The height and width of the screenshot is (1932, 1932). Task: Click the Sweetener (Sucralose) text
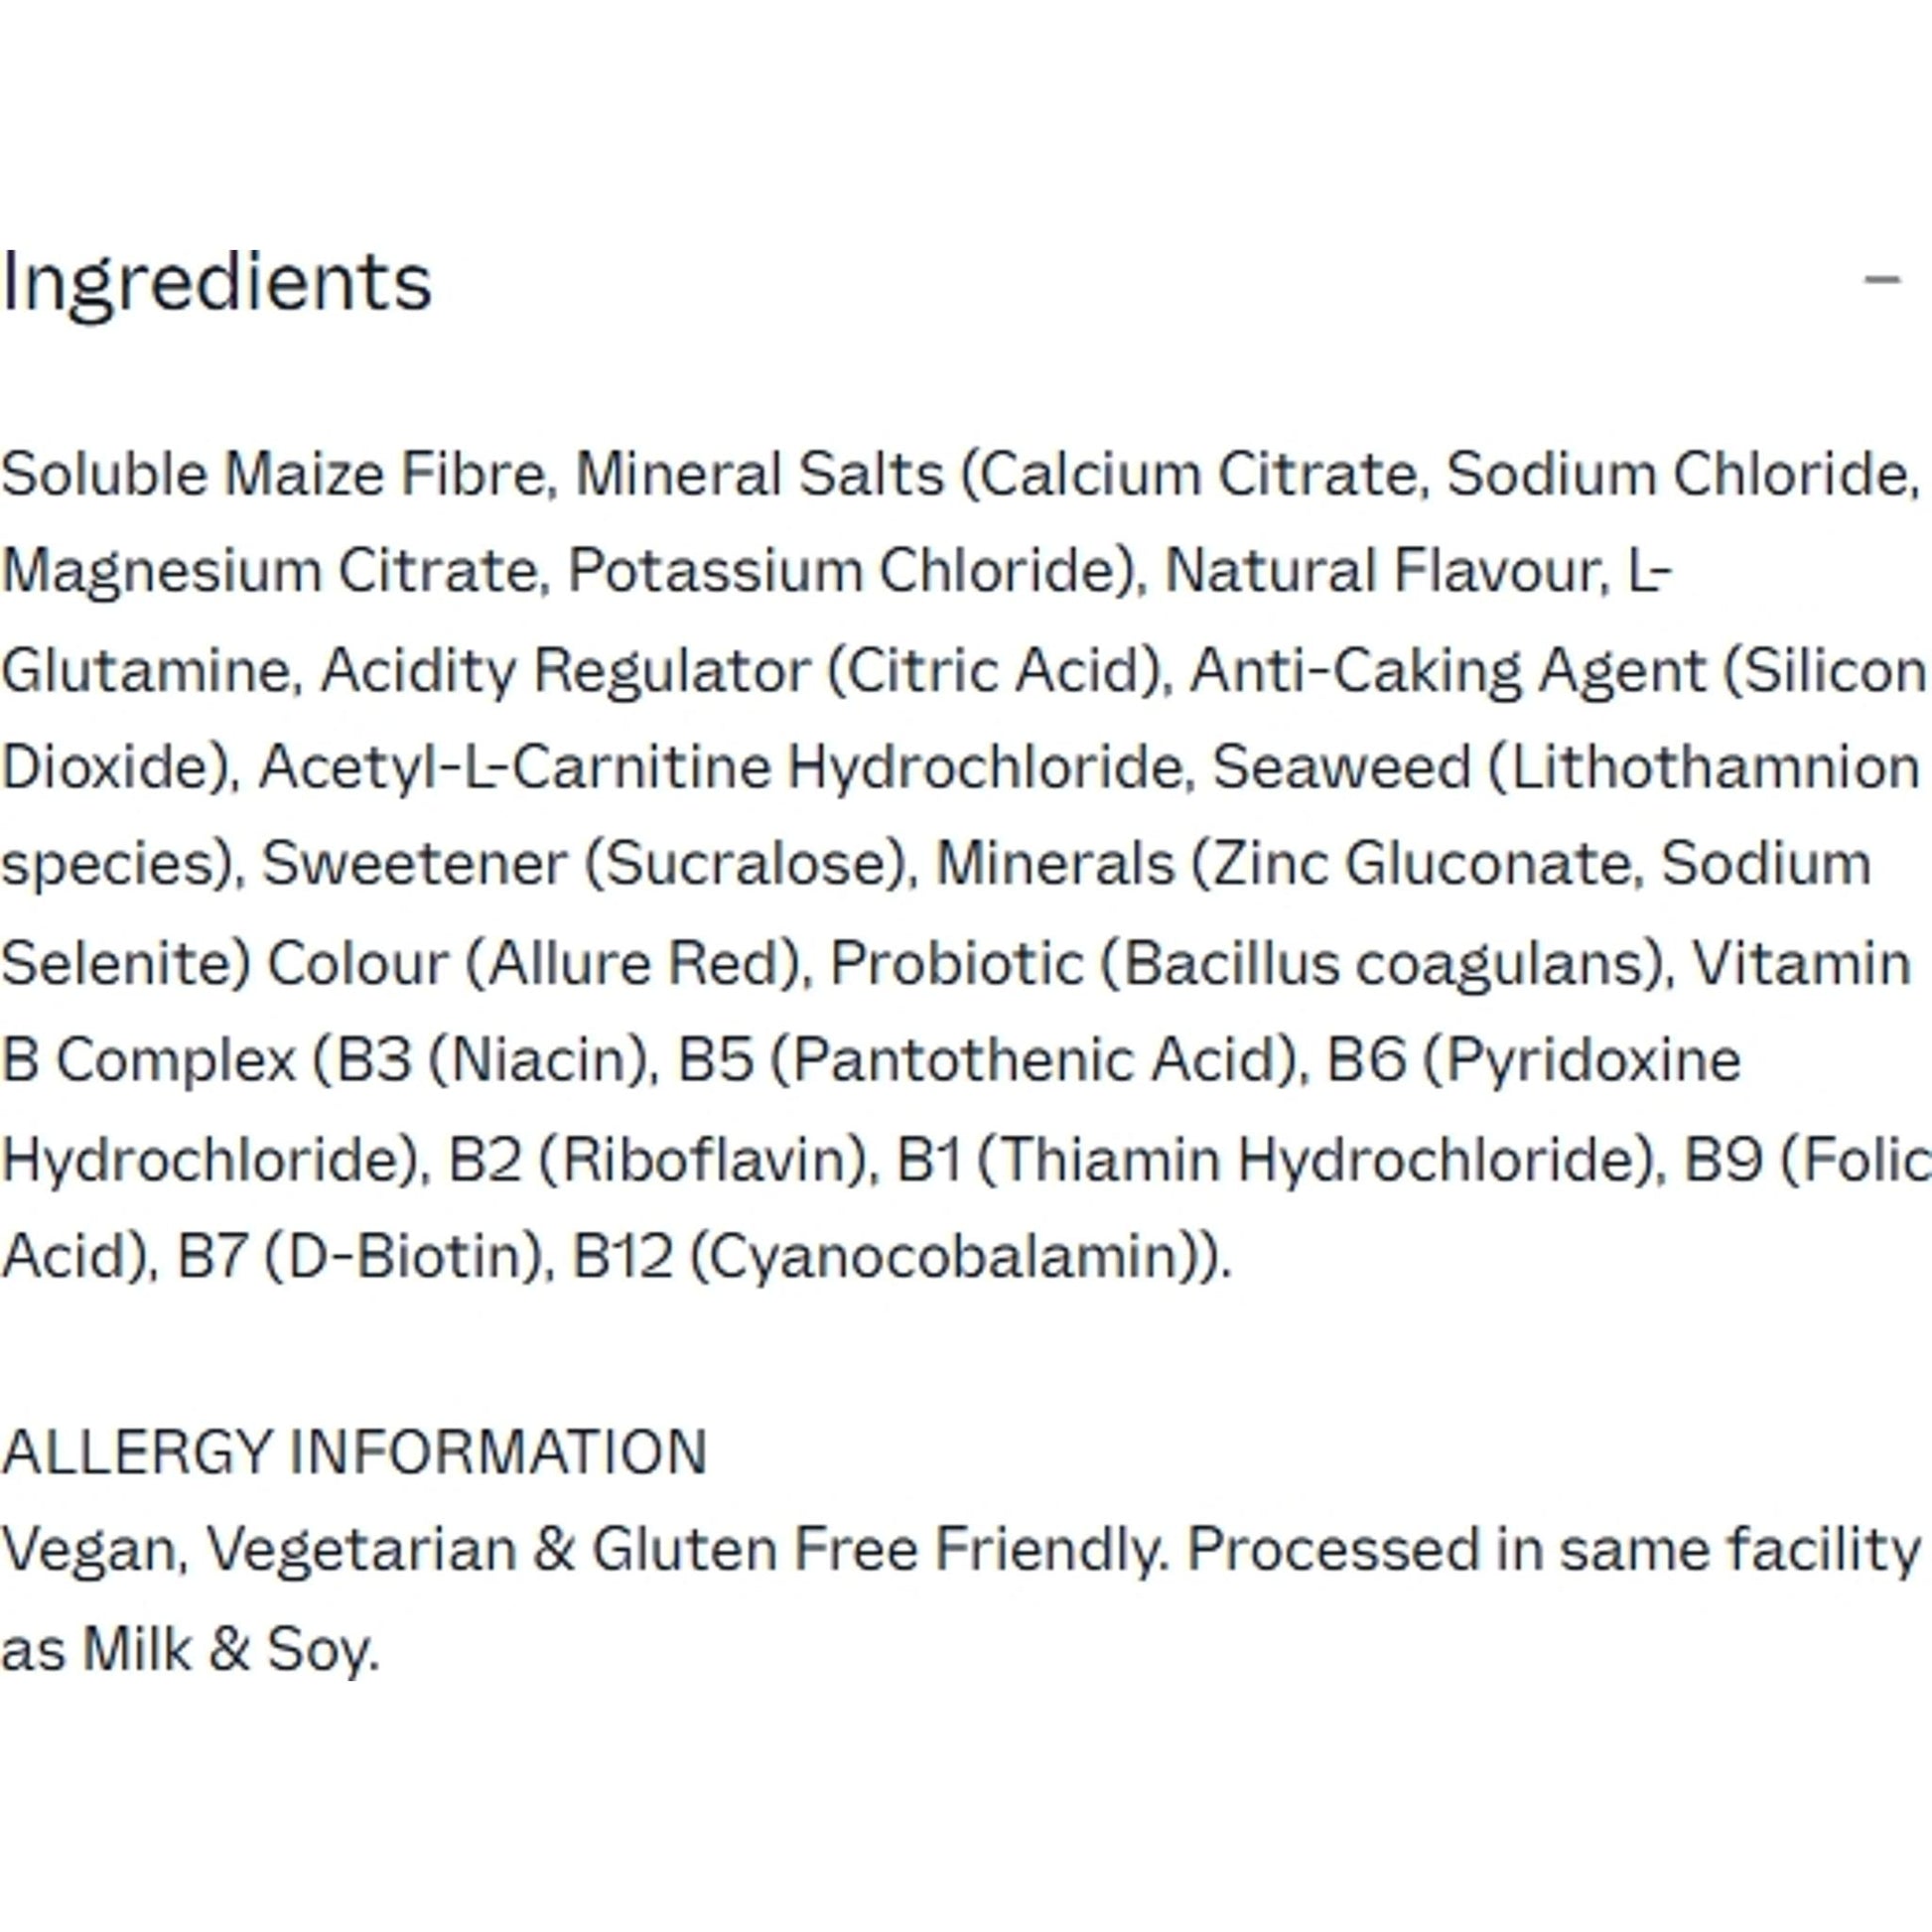point(588,864)
